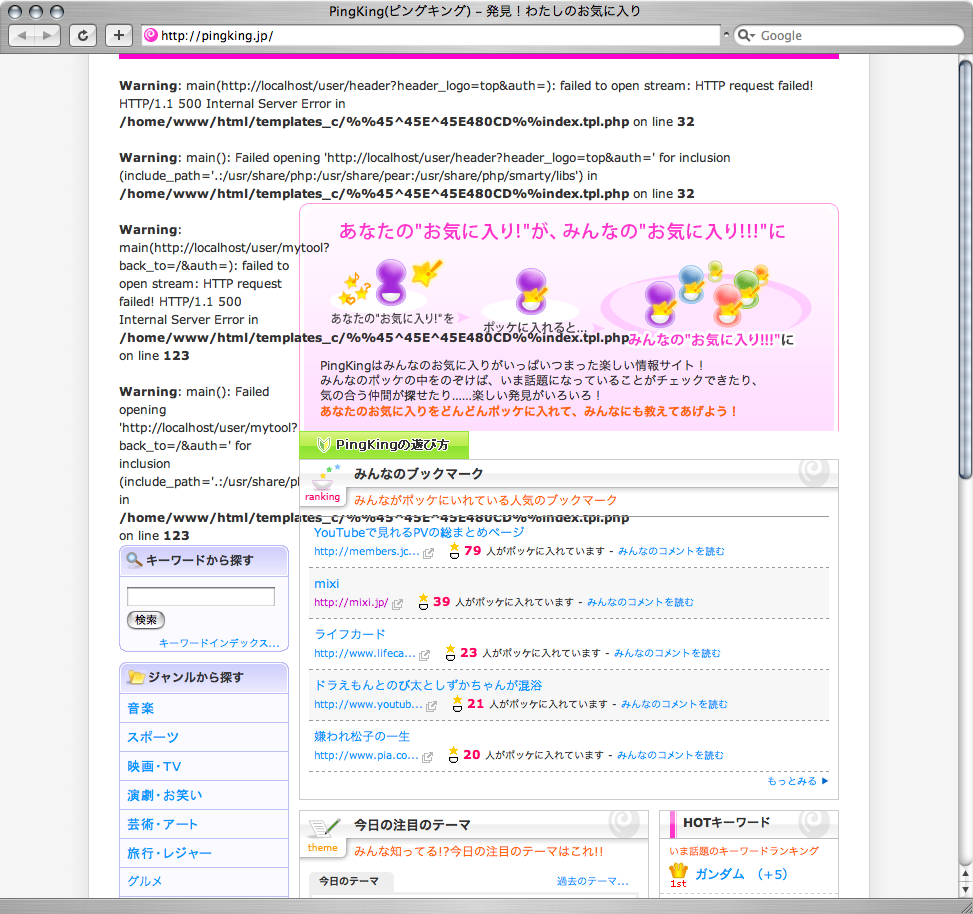
Task: Click the add bookmark plus button
Action: click(x=119, y=35)
